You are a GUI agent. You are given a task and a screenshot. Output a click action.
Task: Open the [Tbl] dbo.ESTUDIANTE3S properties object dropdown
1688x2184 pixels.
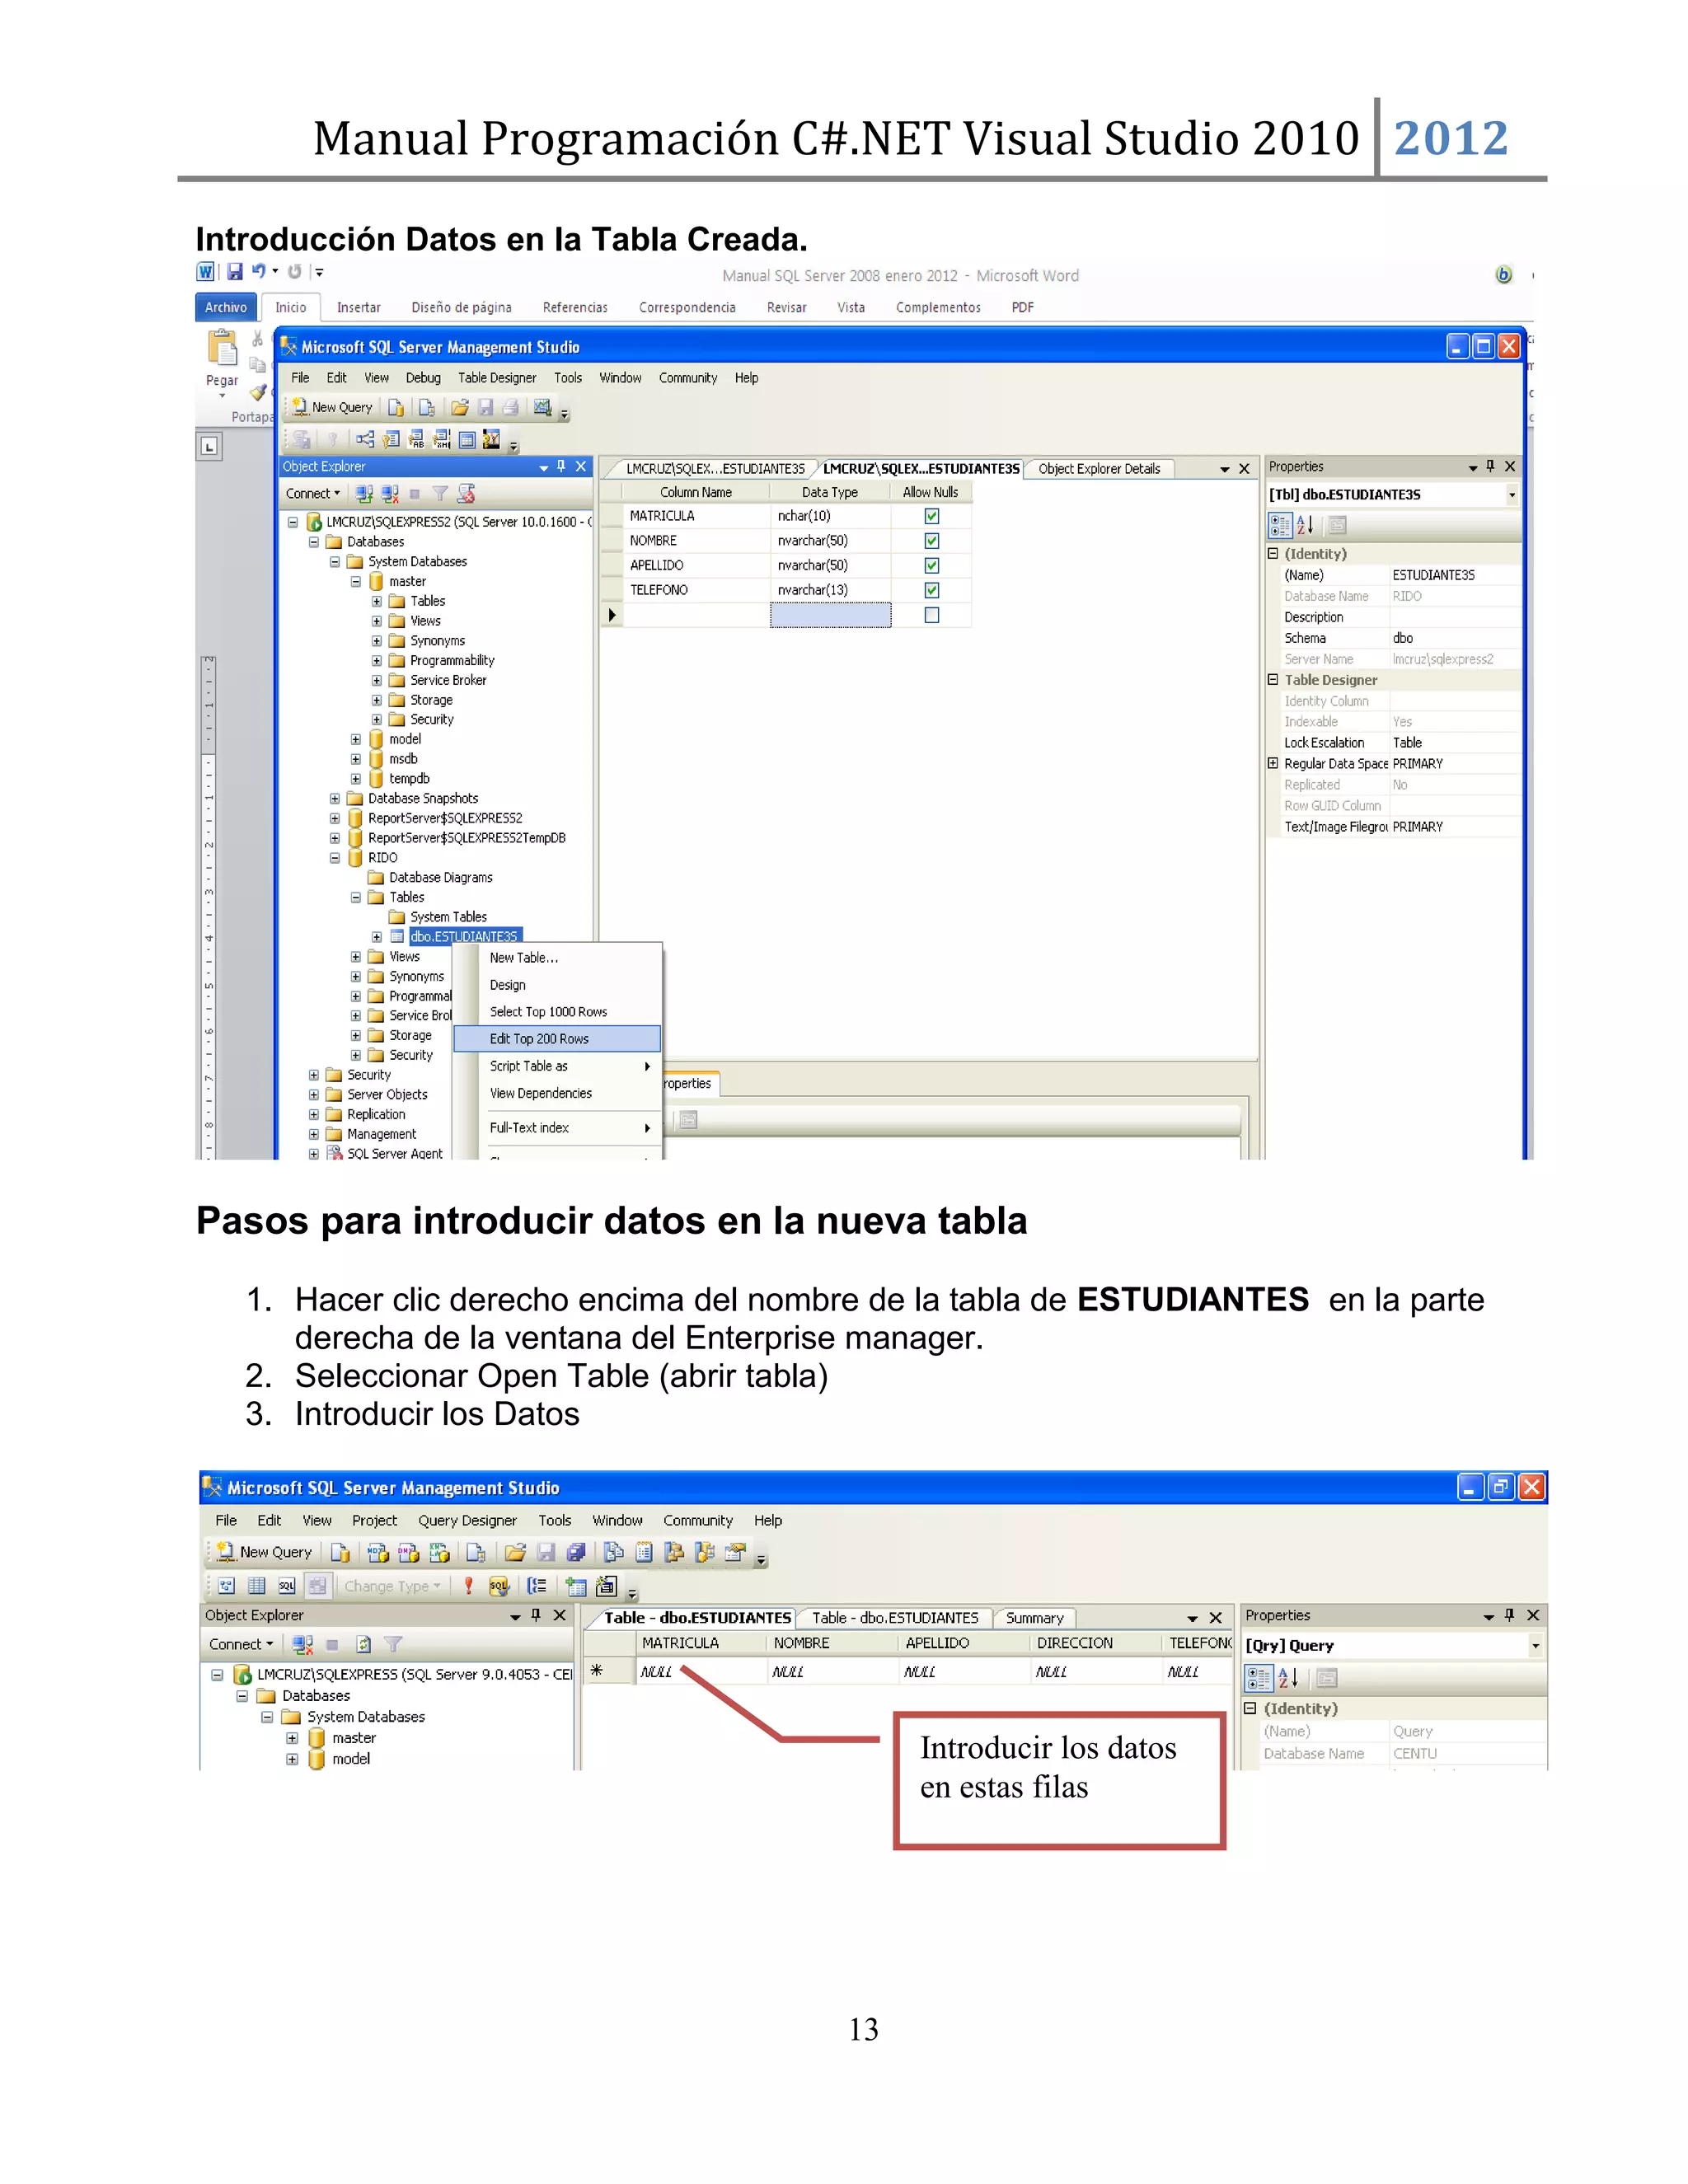pos(1511,495)
